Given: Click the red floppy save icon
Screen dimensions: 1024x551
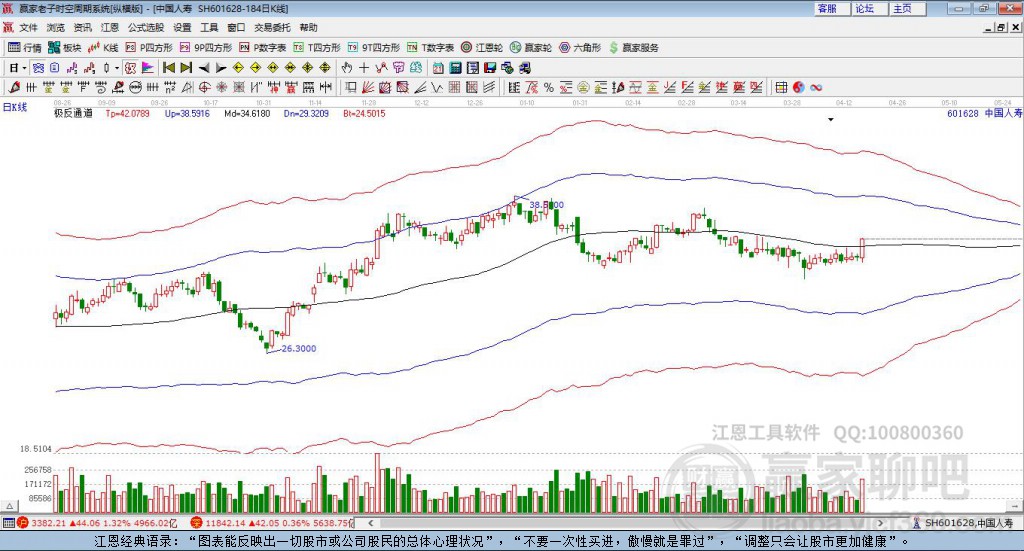Looking at the screenshot, I should coord(490,68).
